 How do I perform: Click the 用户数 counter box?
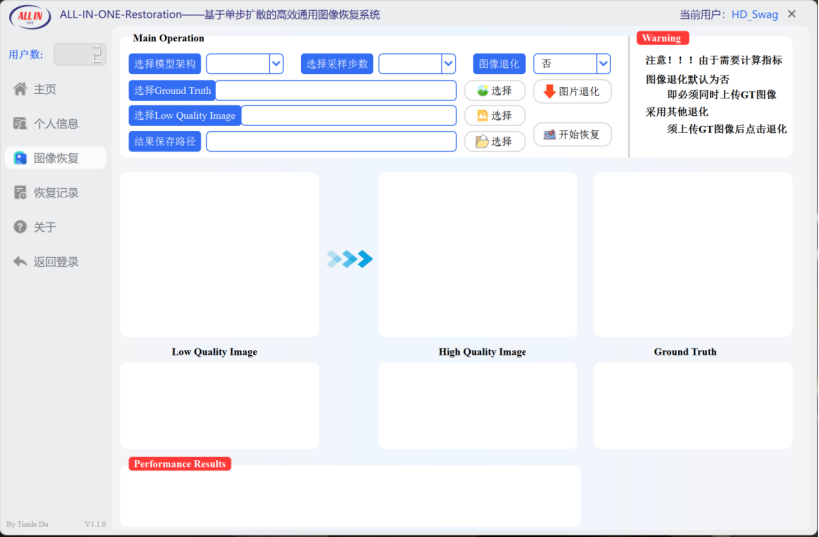point(79,54)
